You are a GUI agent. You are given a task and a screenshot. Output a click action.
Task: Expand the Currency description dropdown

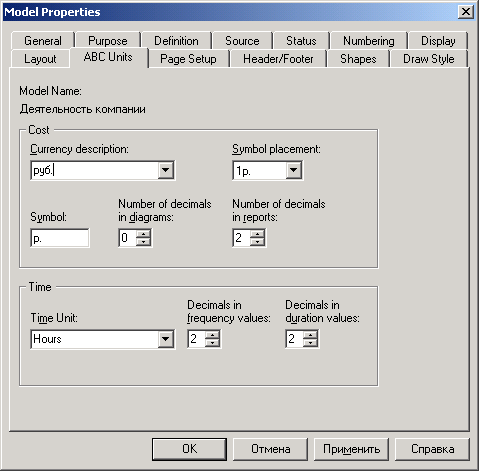pyautogui.click(x=165, y=170)
